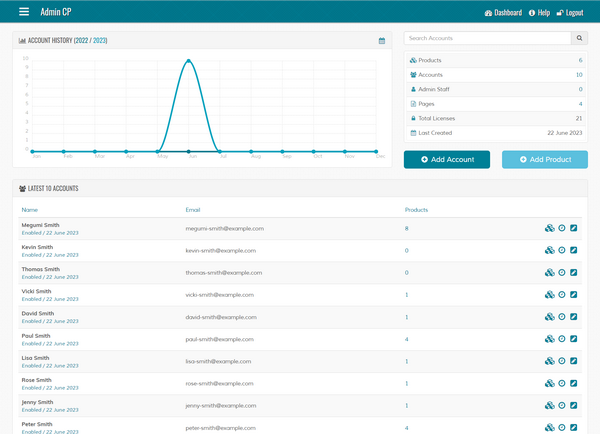Open the hamburger menu icon
The width and height of the screenshot is (600, 434).
24,11
